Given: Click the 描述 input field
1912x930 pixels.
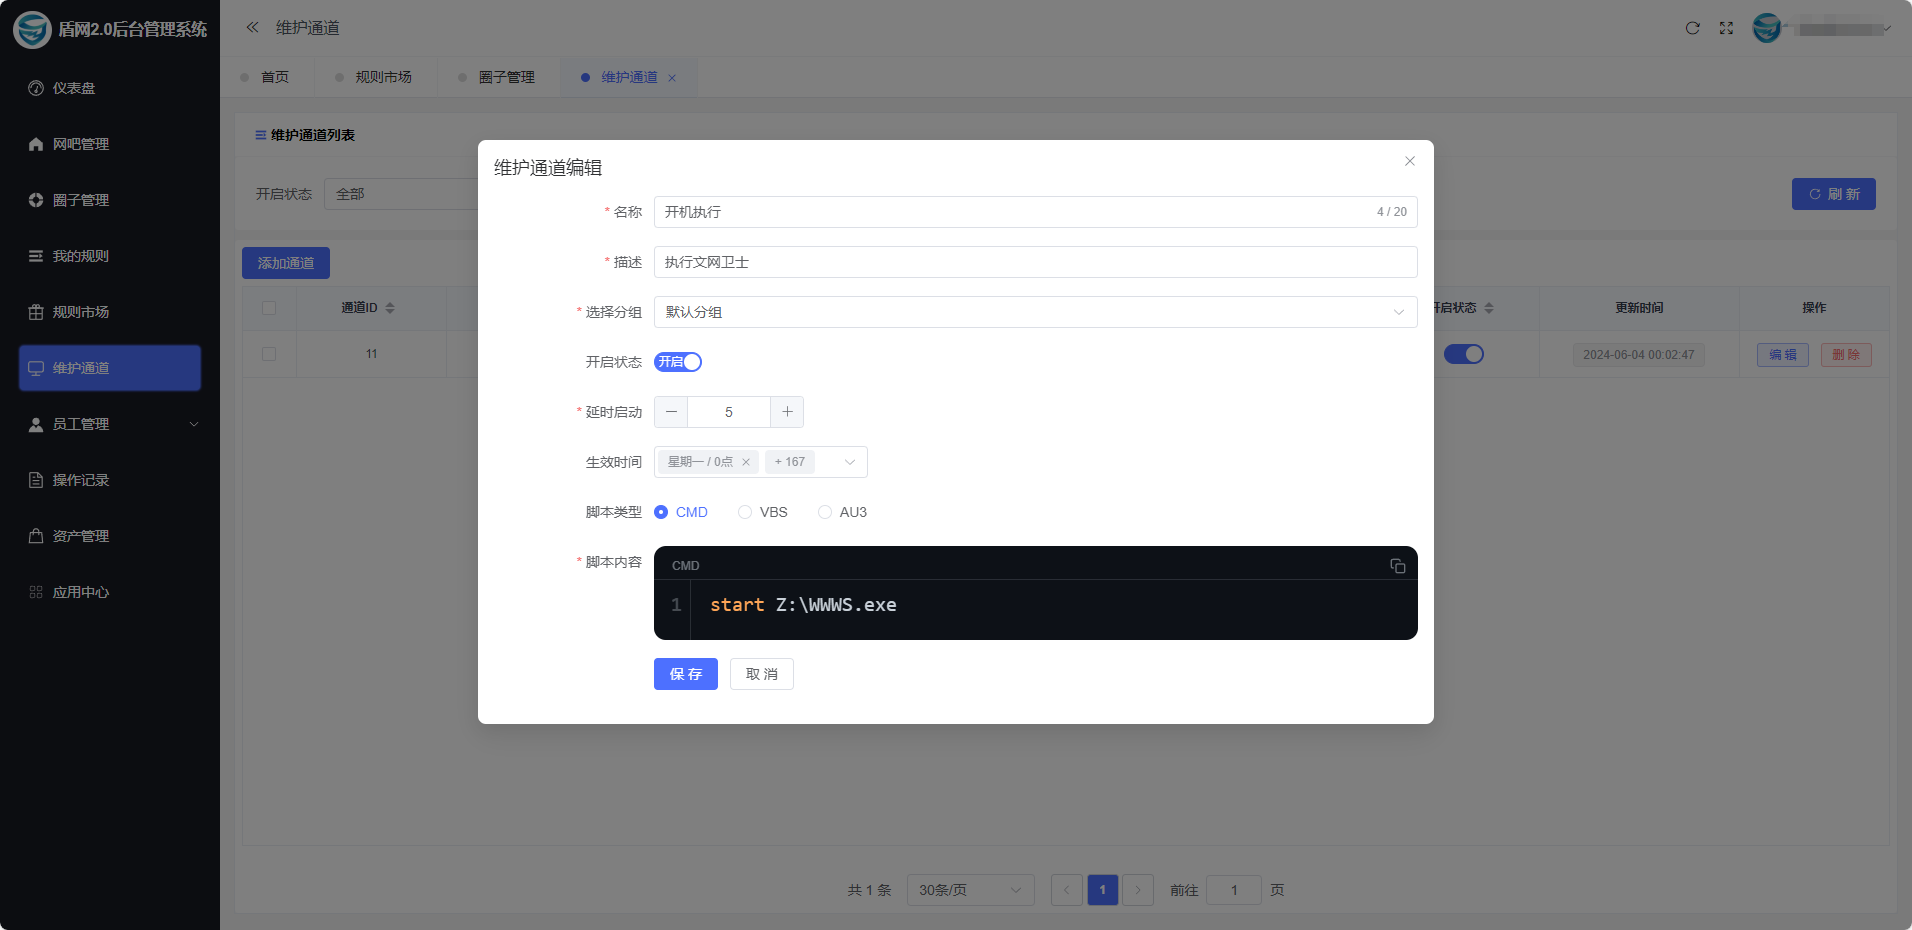Looking at the screenshot, I should tap(1035, 262).
